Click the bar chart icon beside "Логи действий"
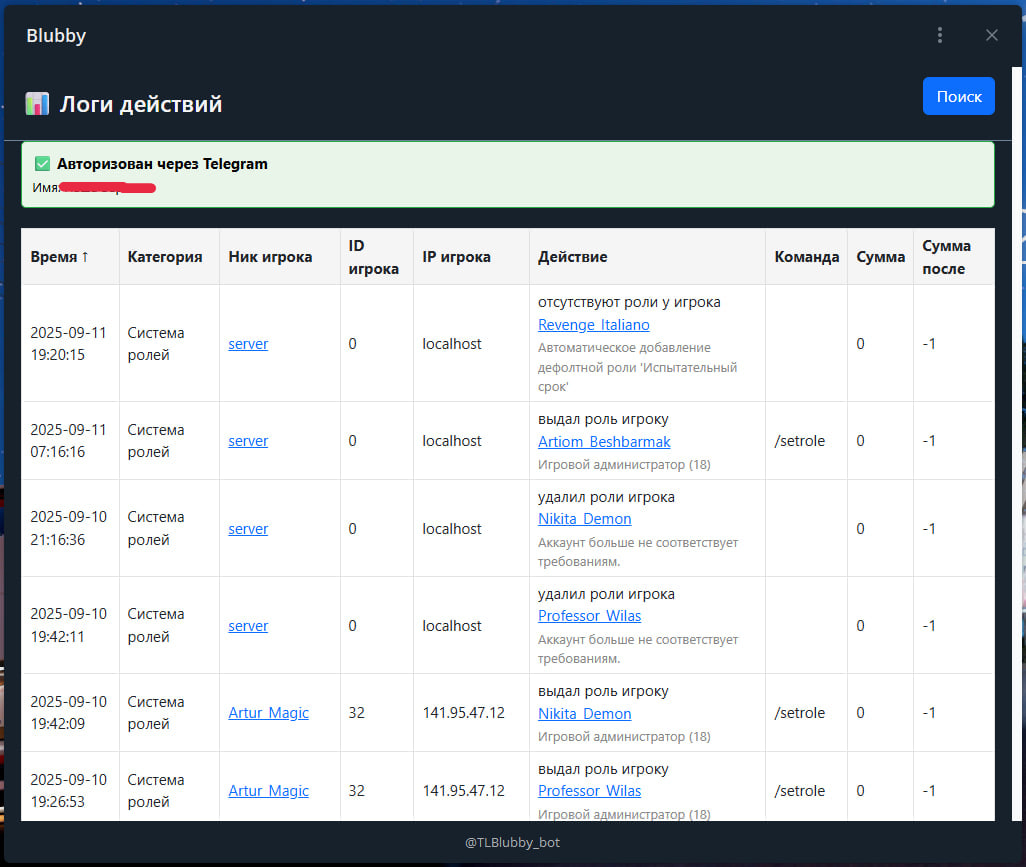This screenshot has width=1026, height=867. [x=36, y=103]
